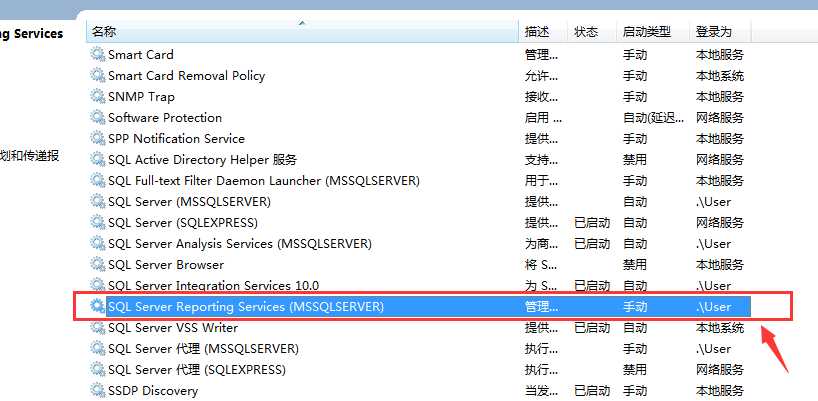Click 禁用 startup type of SQL Active Directory Helper
This screenshot has width=818, height=401.
[x=634, y=160]
